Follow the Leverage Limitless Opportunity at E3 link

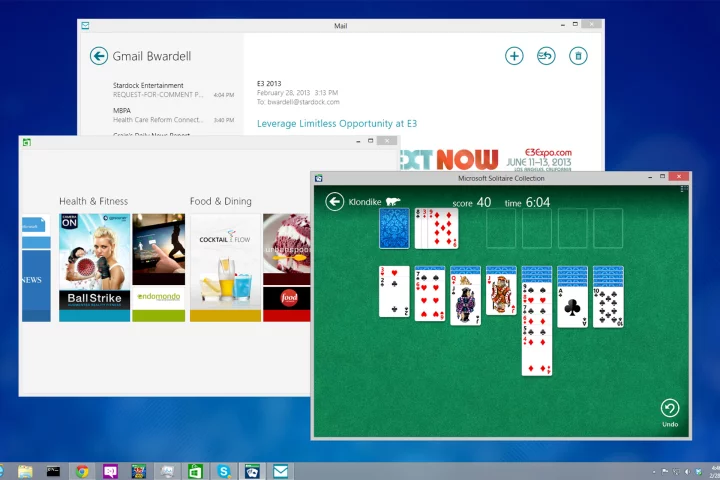pyautogui.click(x=337, y=124)
